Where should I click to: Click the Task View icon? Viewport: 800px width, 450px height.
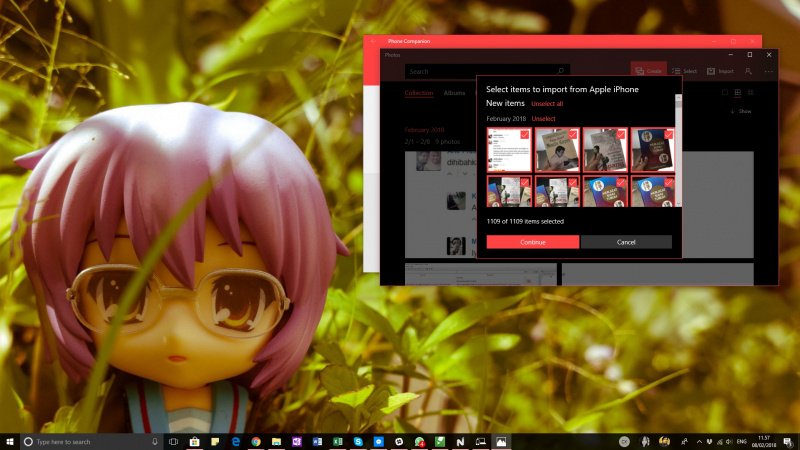coord(173,441)
